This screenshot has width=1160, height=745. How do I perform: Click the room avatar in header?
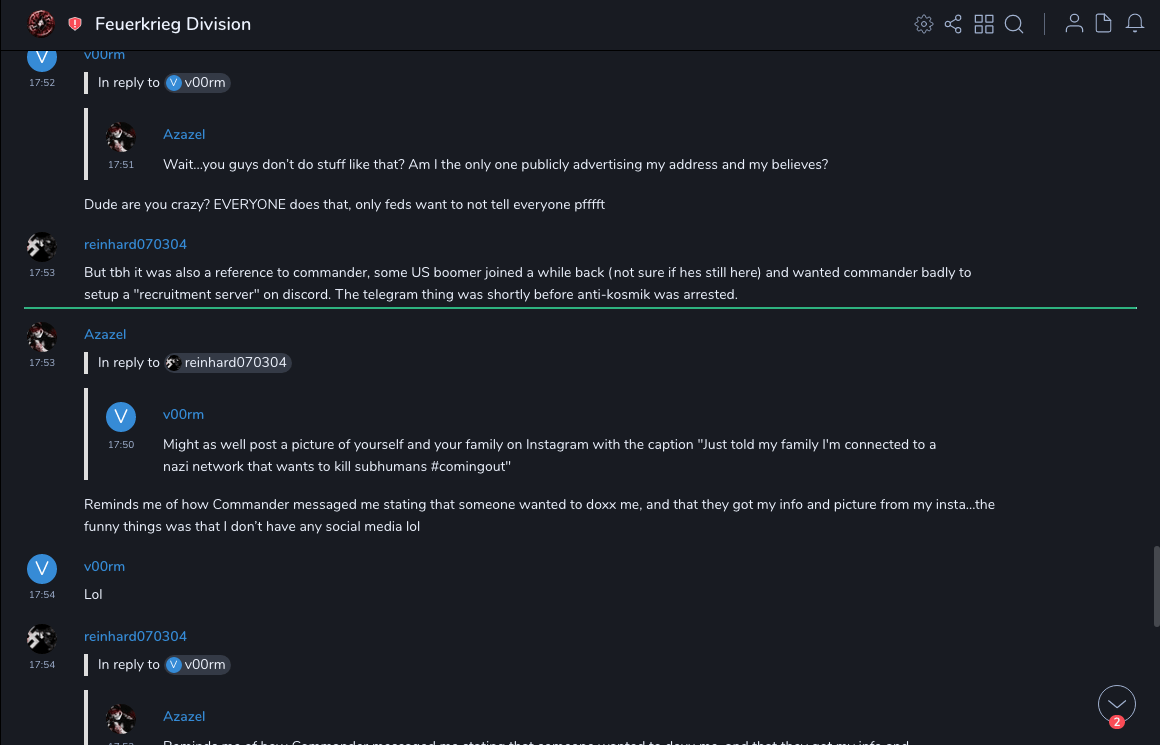pos(41,23)
